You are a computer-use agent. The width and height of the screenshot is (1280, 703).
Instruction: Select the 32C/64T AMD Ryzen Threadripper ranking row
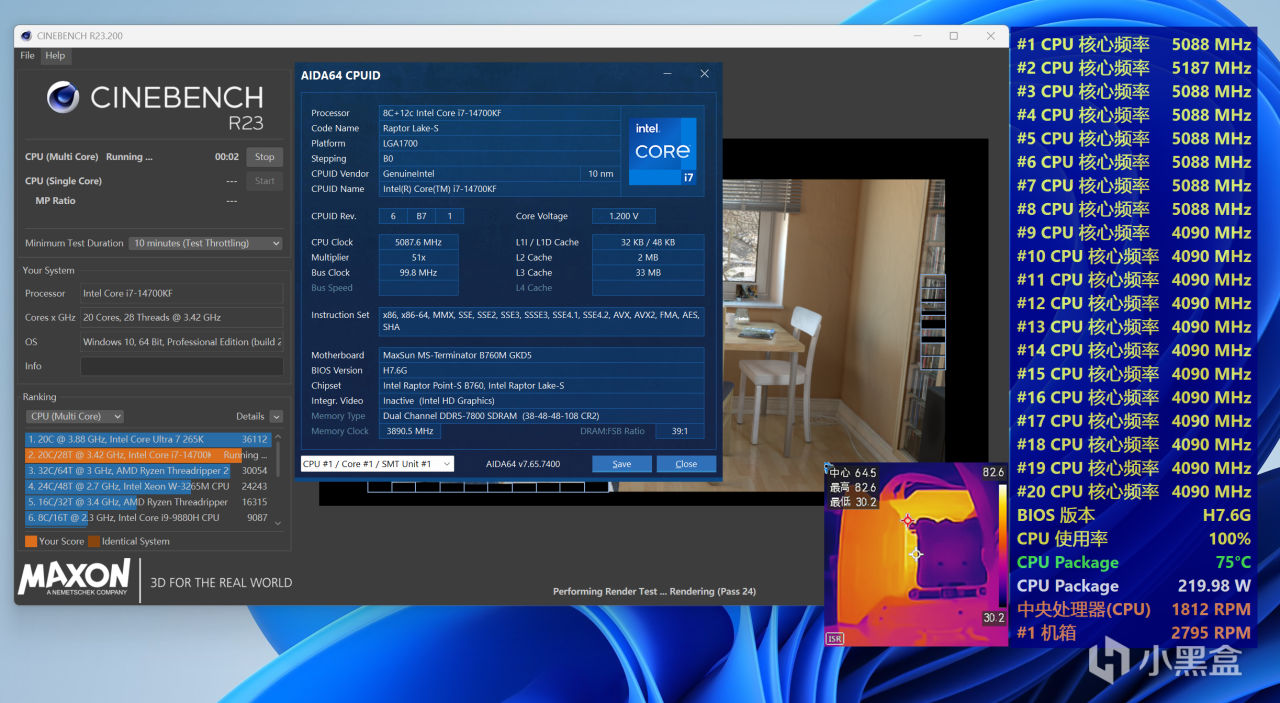pyautogui.click(x=148, y=471)
